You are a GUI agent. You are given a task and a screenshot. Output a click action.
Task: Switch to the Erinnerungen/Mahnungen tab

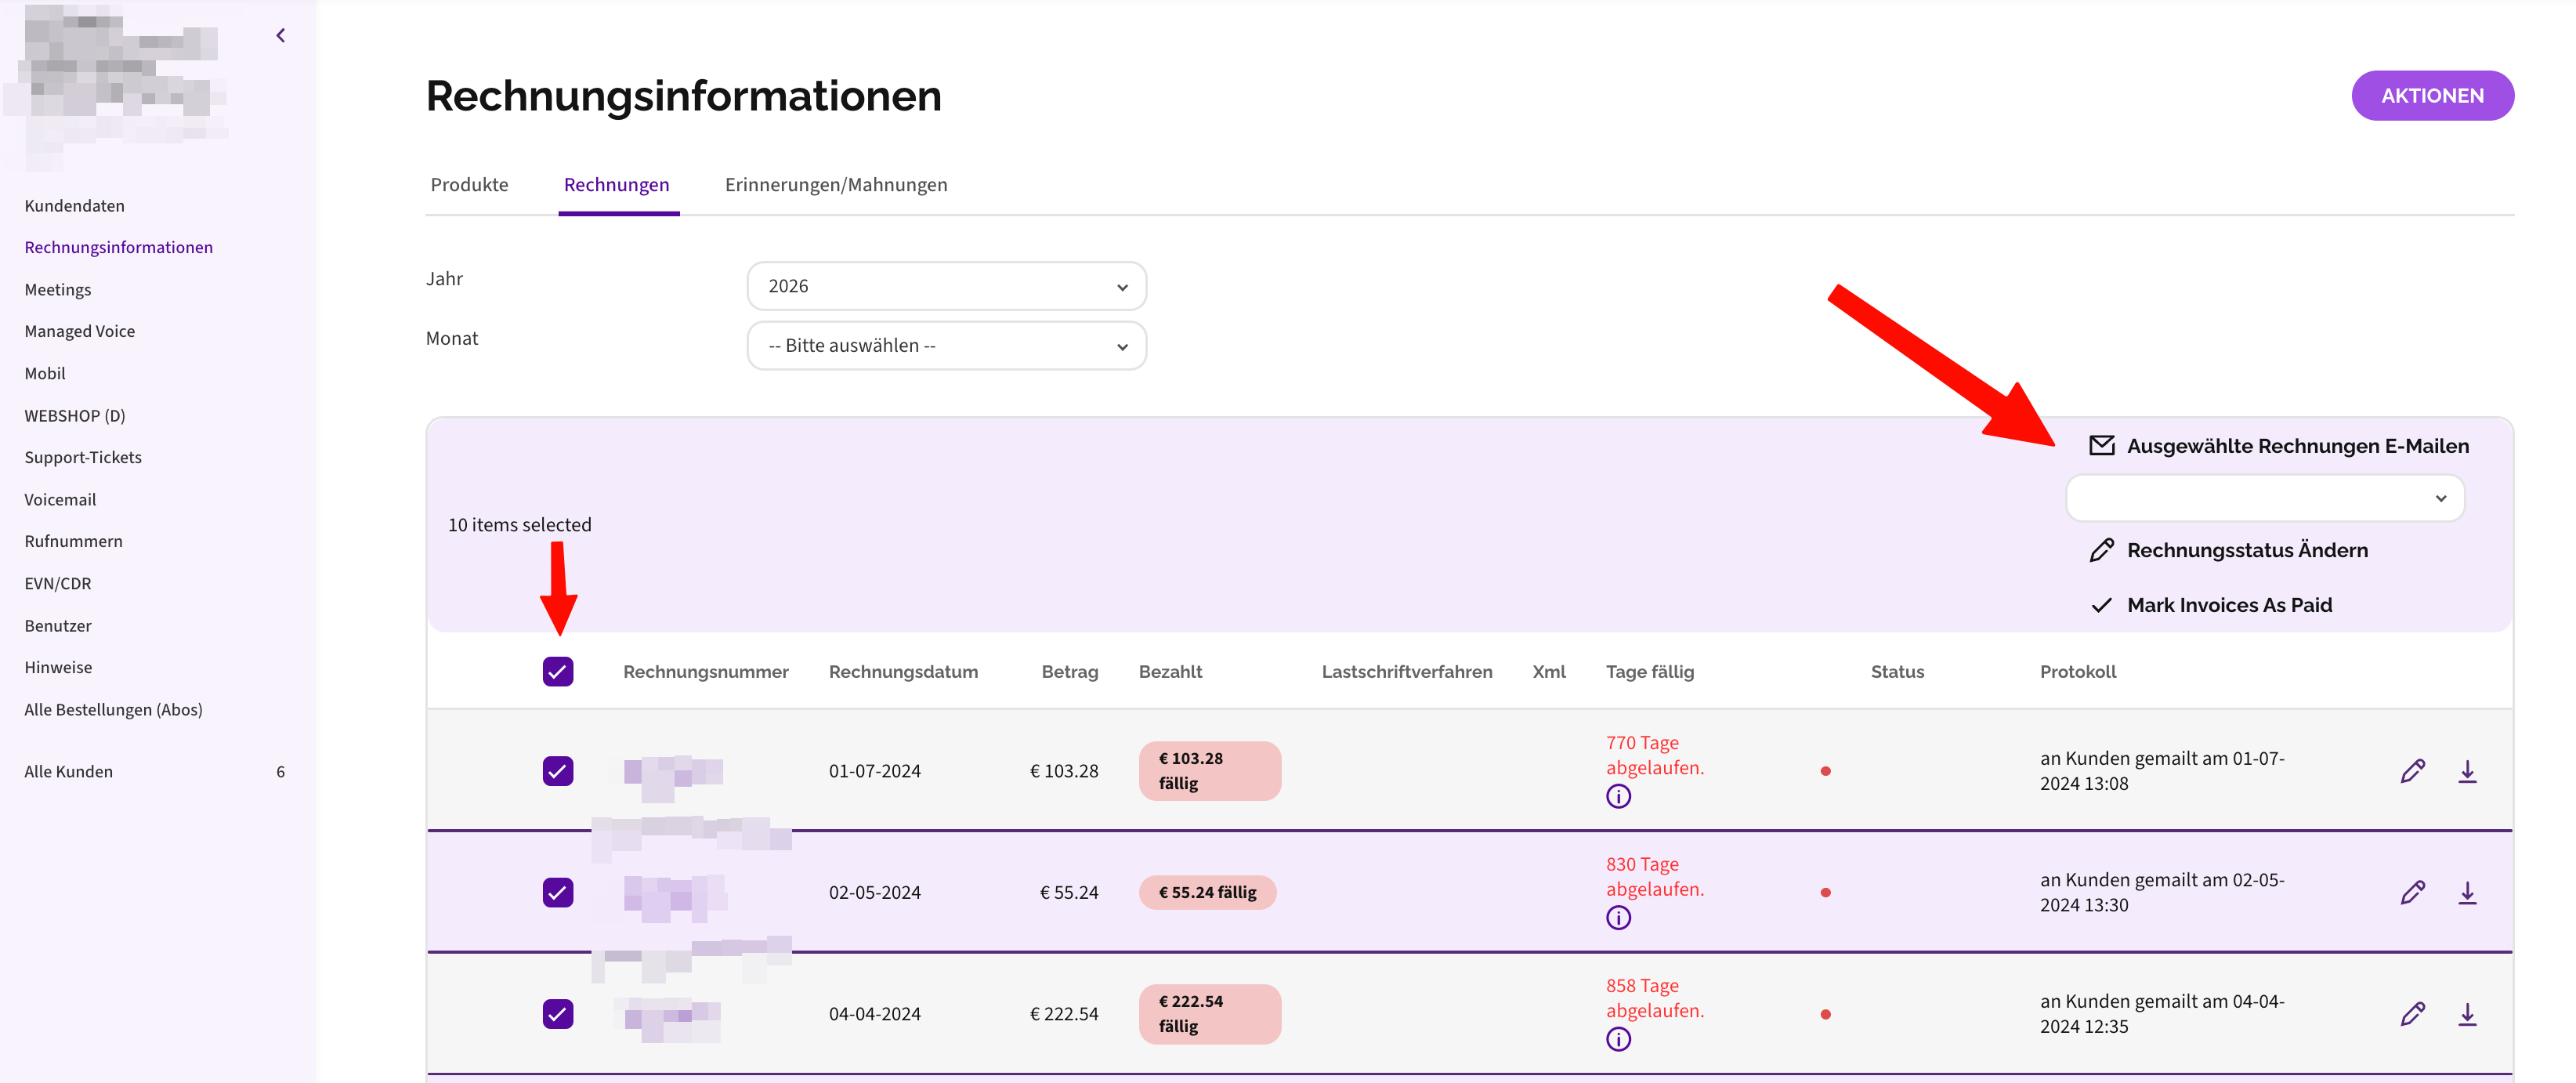[x=836, y=184]
